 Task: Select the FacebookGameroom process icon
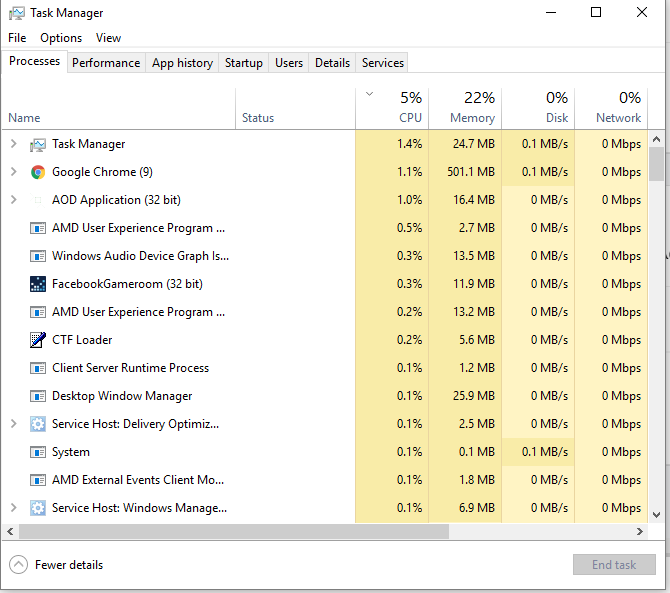pos(38,284)
